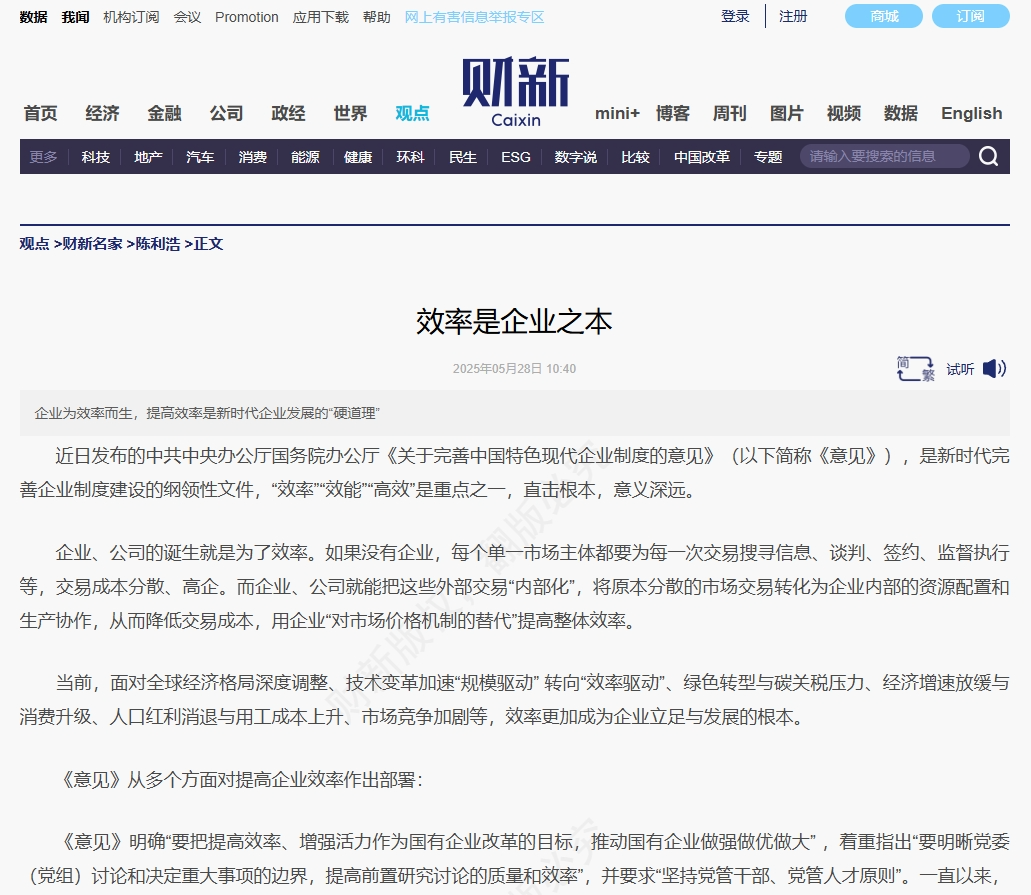Open the ESG channel
This screenshot has height=895, width=1031.
515,156
